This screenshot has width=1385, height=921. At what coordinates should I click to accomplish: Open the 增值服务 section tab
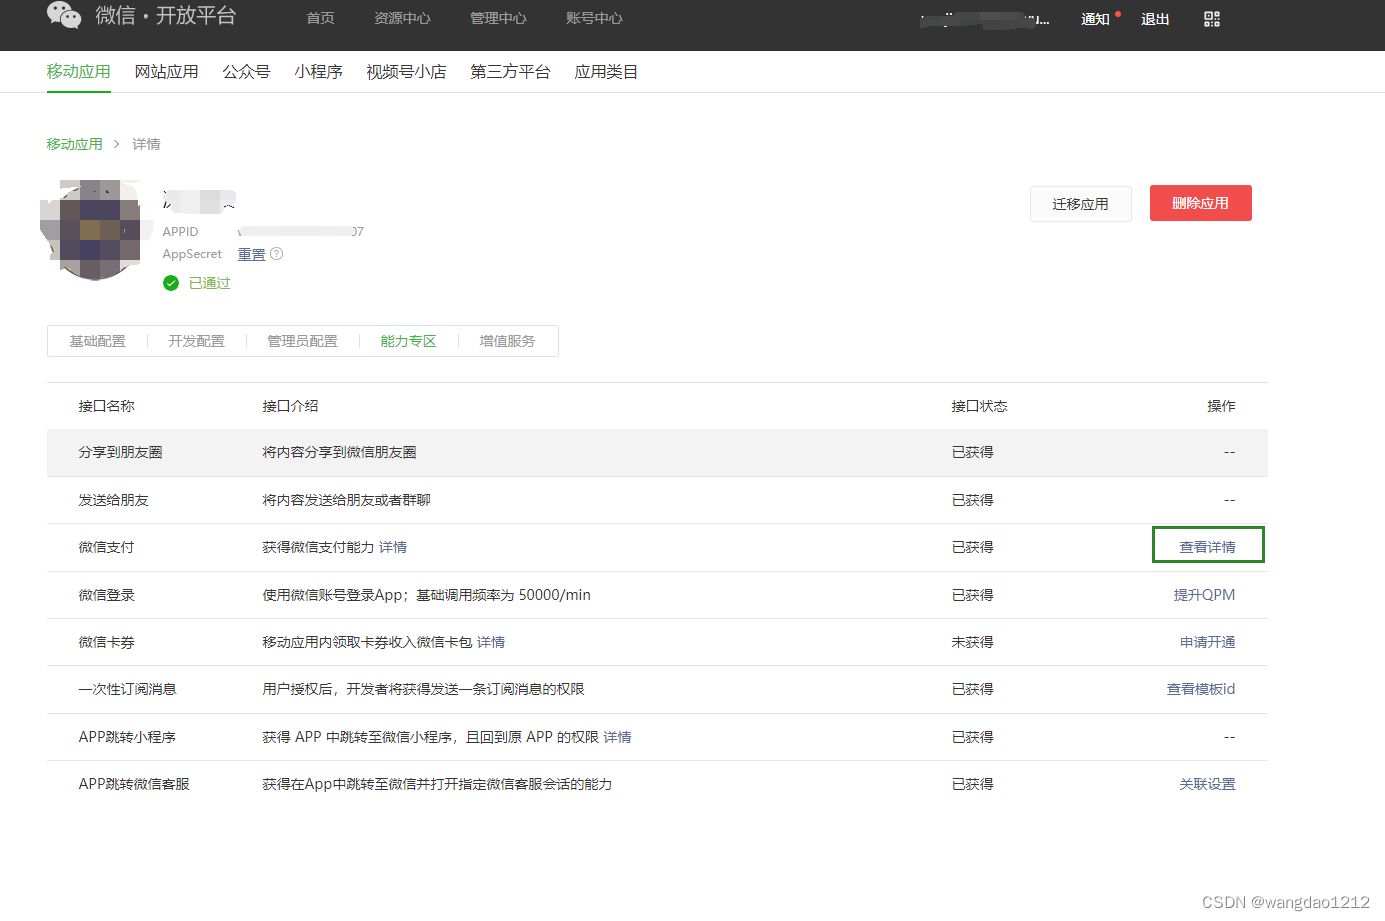(507, 341)
